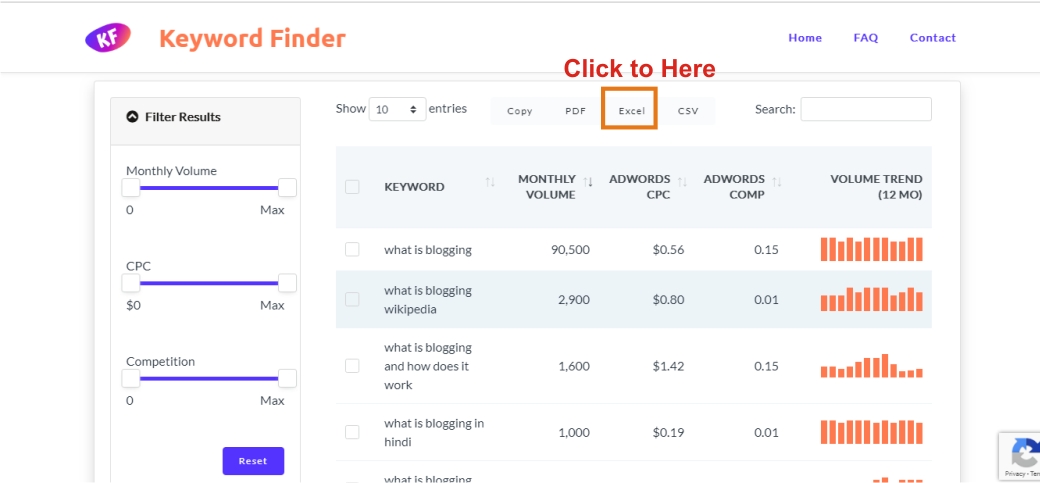The height and width of the screenshot is (483, 1040).
Task: Click the KF logo icon
Action: [x=108, y=38]
